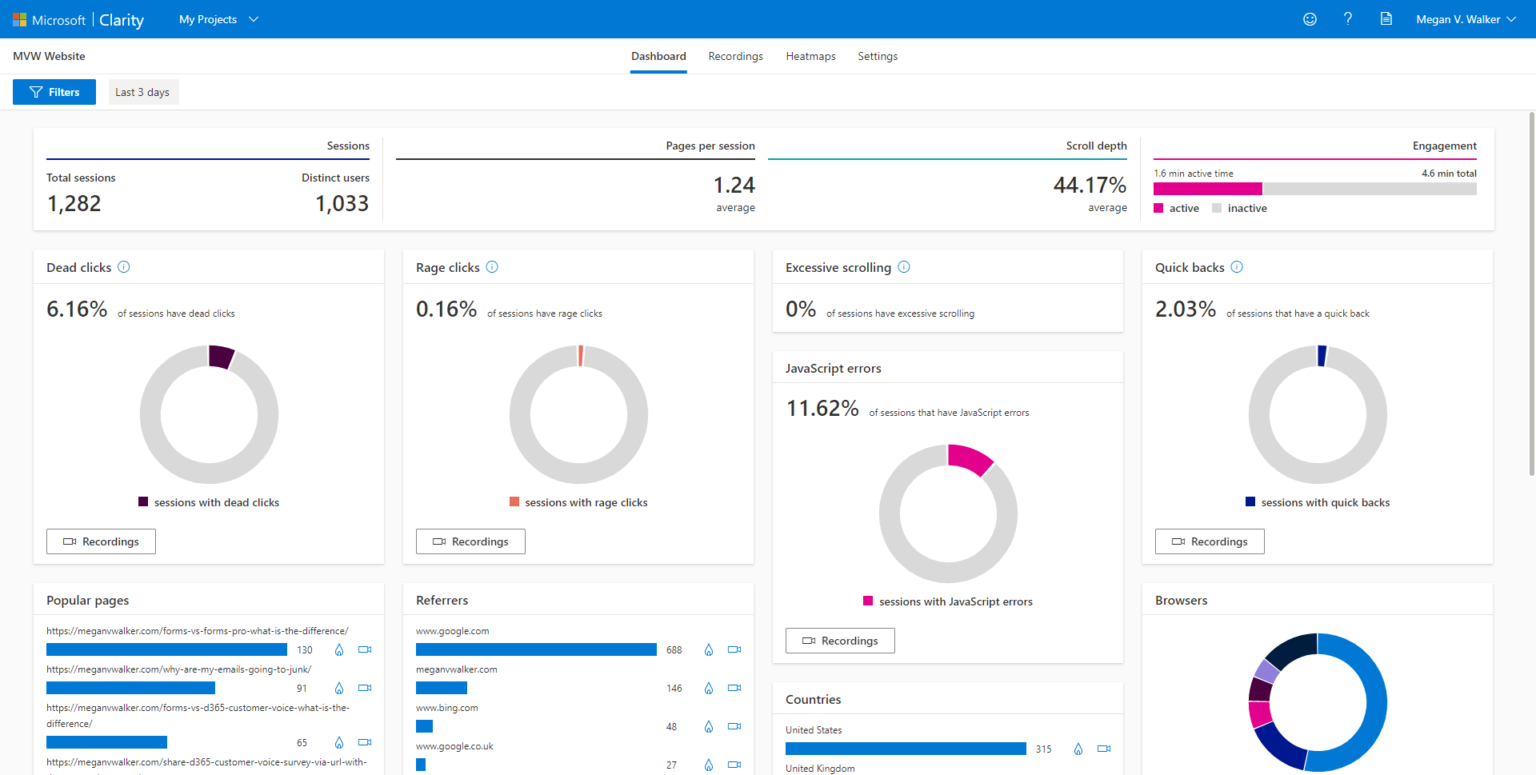Open Clarity help via the question mark icon
Screen dimensions: 1536x775
pos(1347,18)
